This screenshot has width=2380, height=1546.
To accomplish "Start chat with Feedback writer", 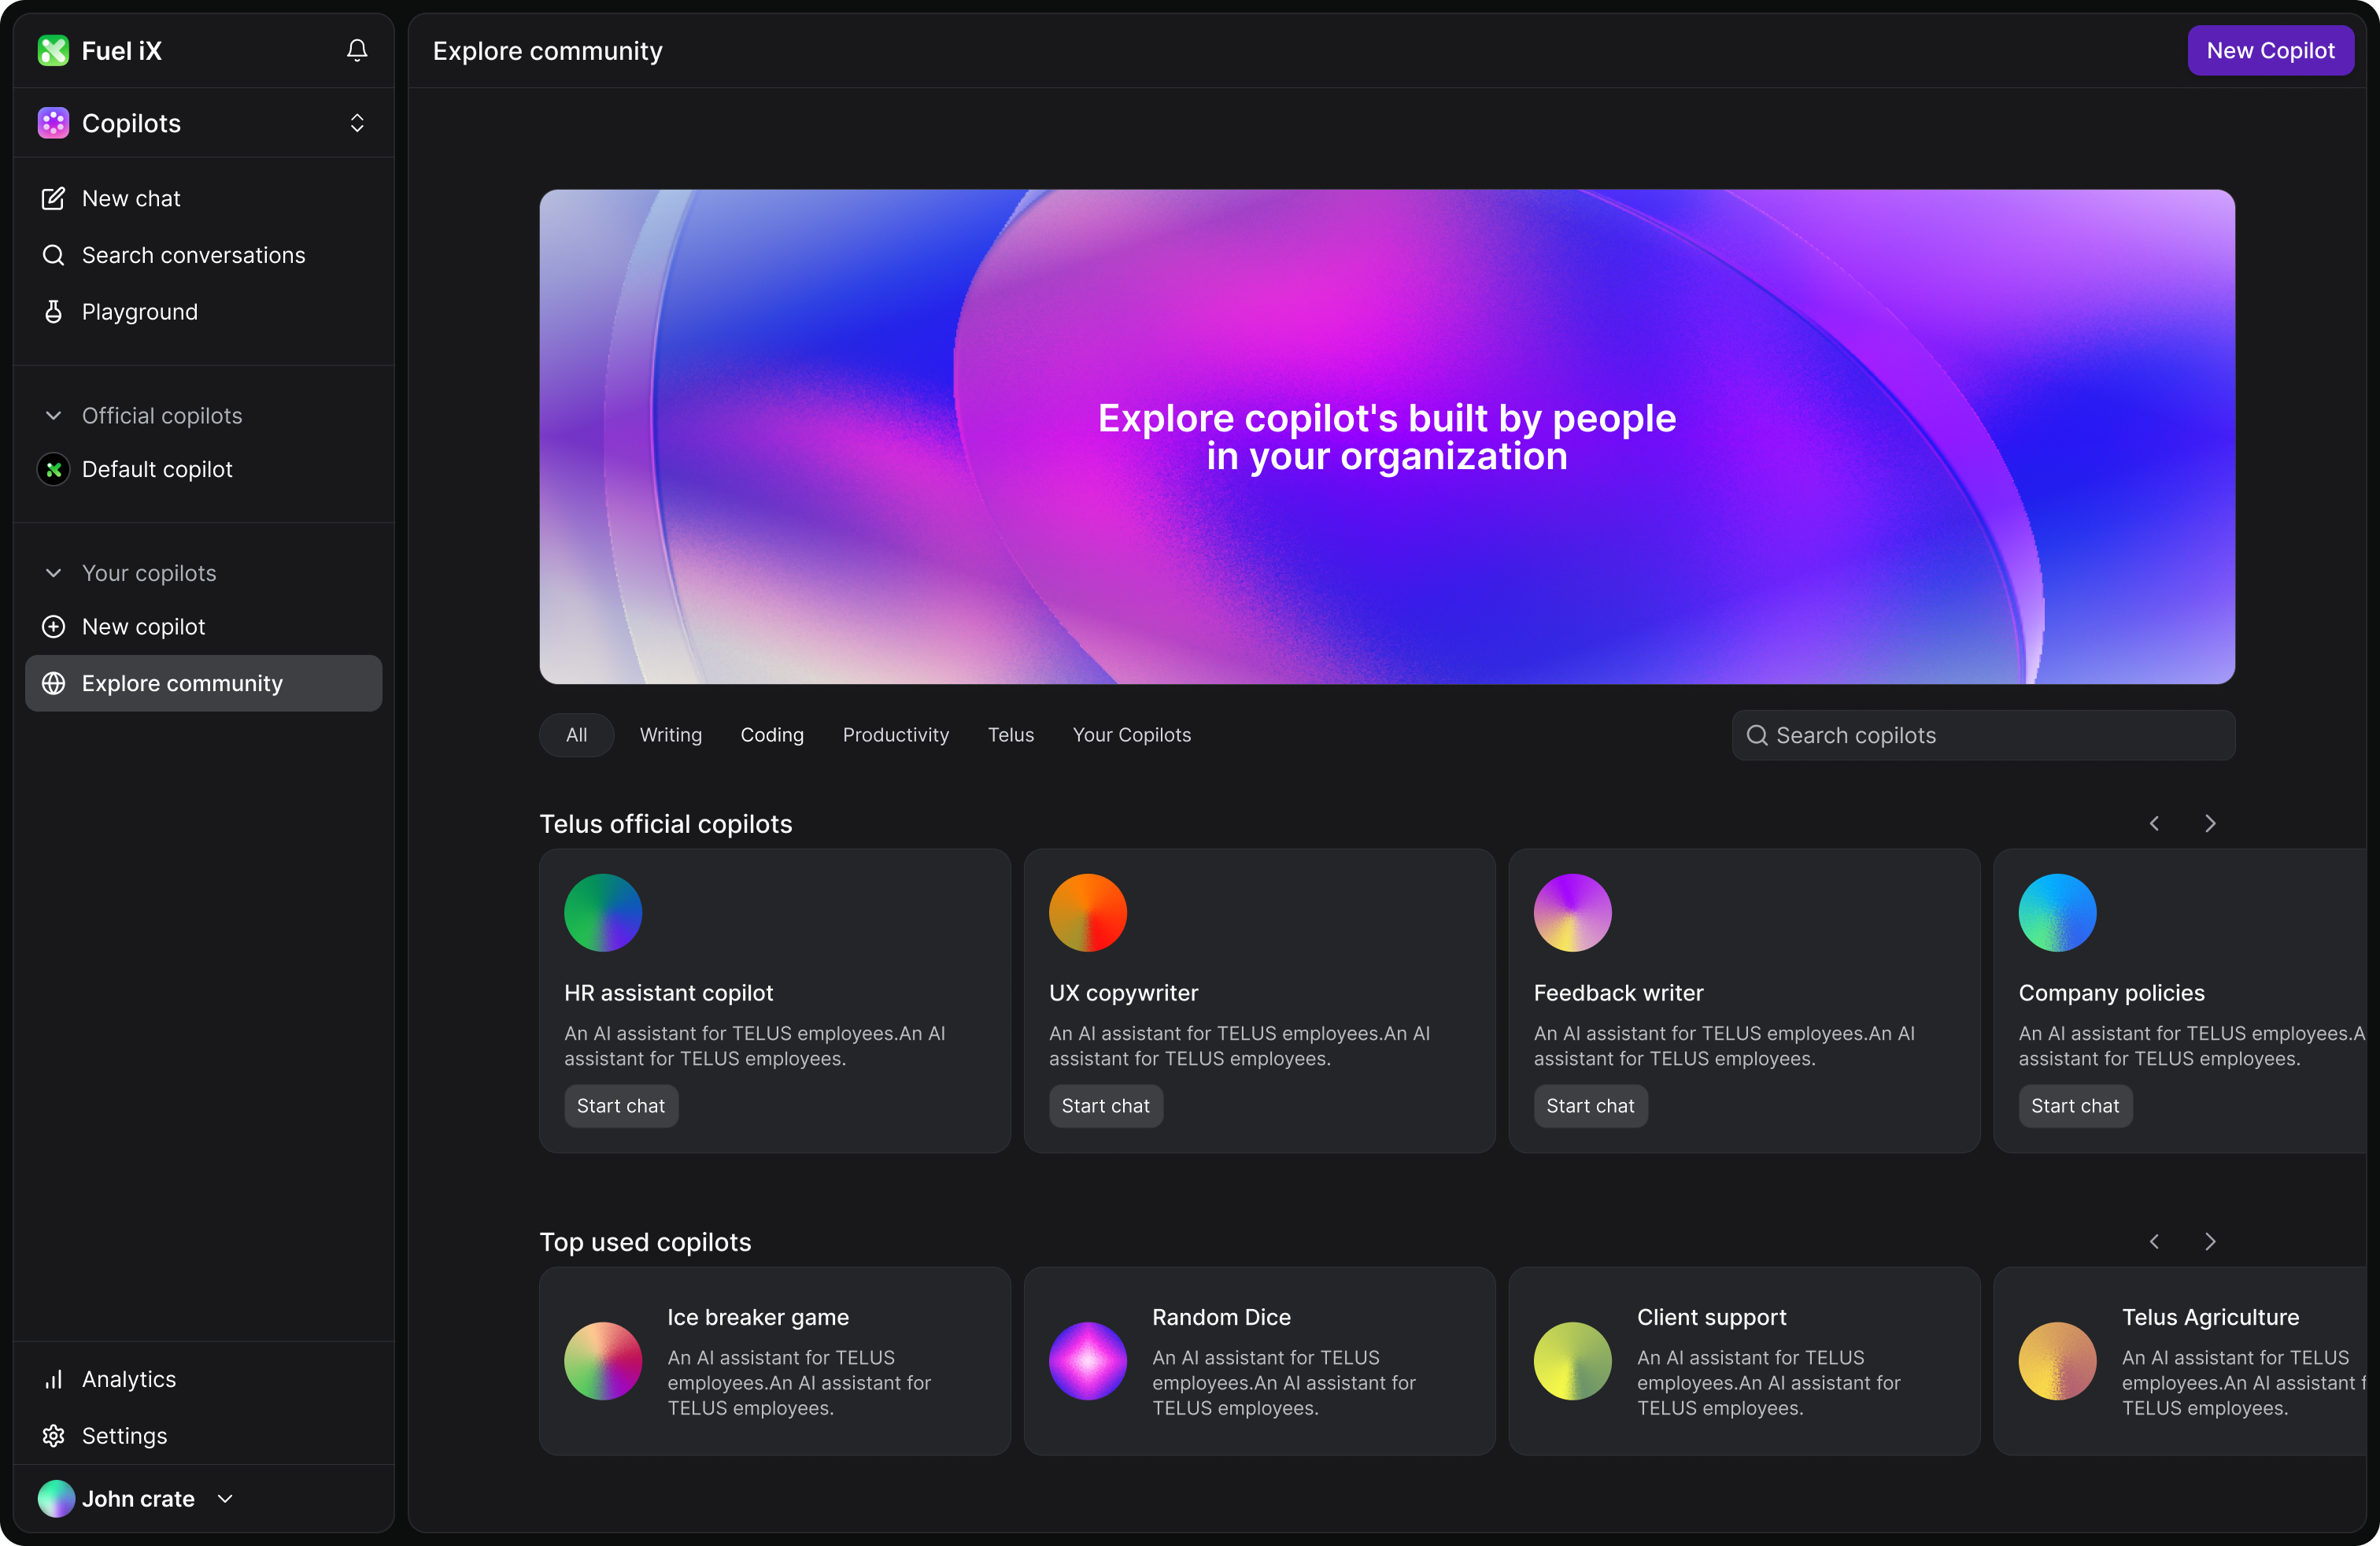I will coord(1591,1106).
